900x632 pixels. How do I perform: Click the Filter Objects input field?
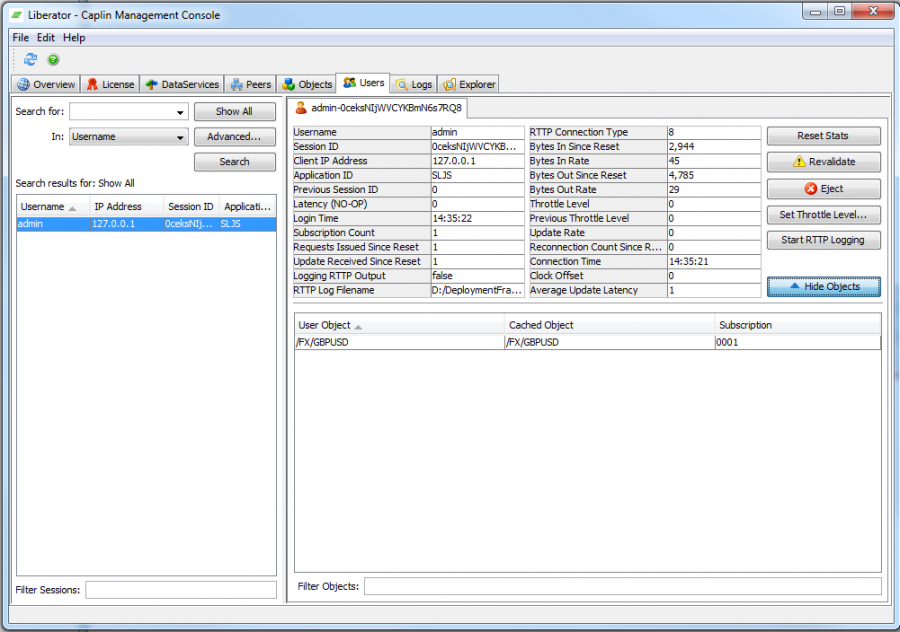[623, 586]
